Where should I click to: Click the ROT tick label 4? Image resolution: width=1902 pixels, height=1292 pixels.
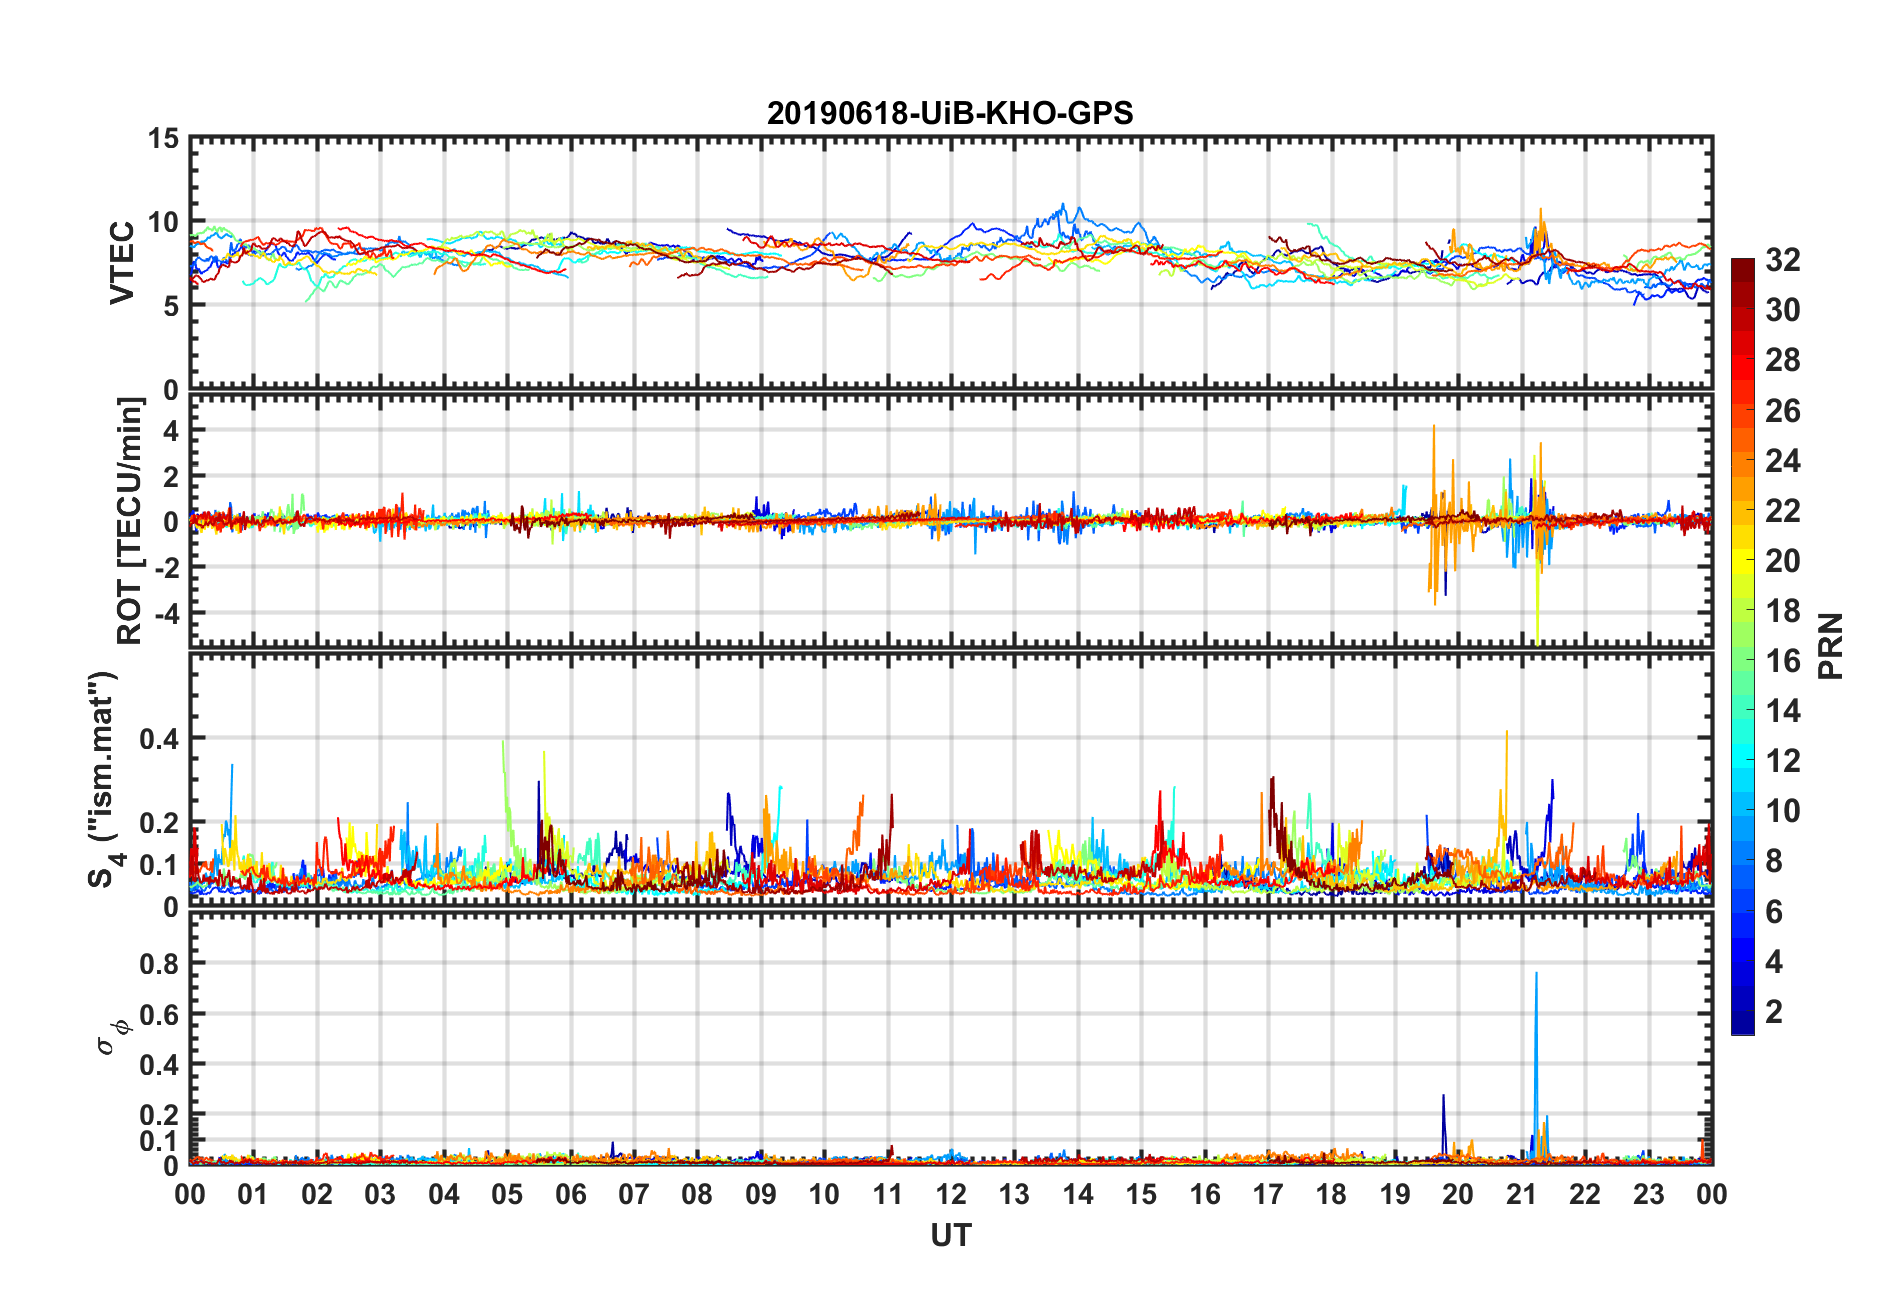pyautogui.click(x=172, y=430)
